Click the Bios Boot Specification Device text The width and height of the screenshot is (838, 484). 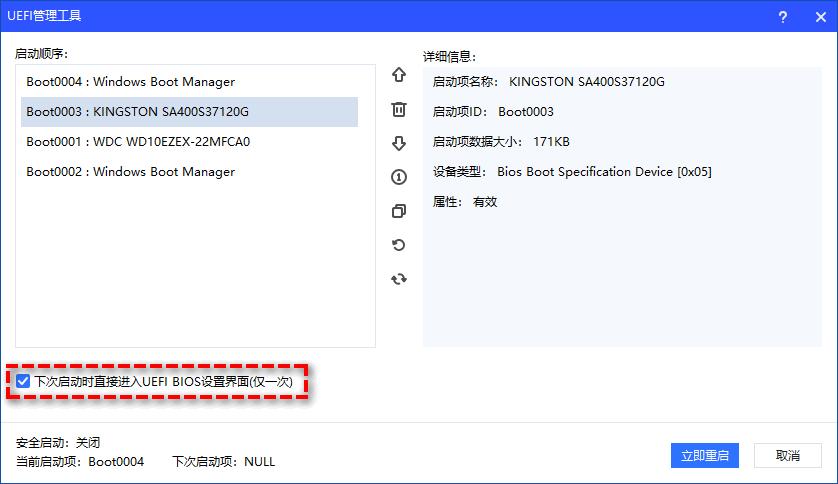click(x=604, y=172)
